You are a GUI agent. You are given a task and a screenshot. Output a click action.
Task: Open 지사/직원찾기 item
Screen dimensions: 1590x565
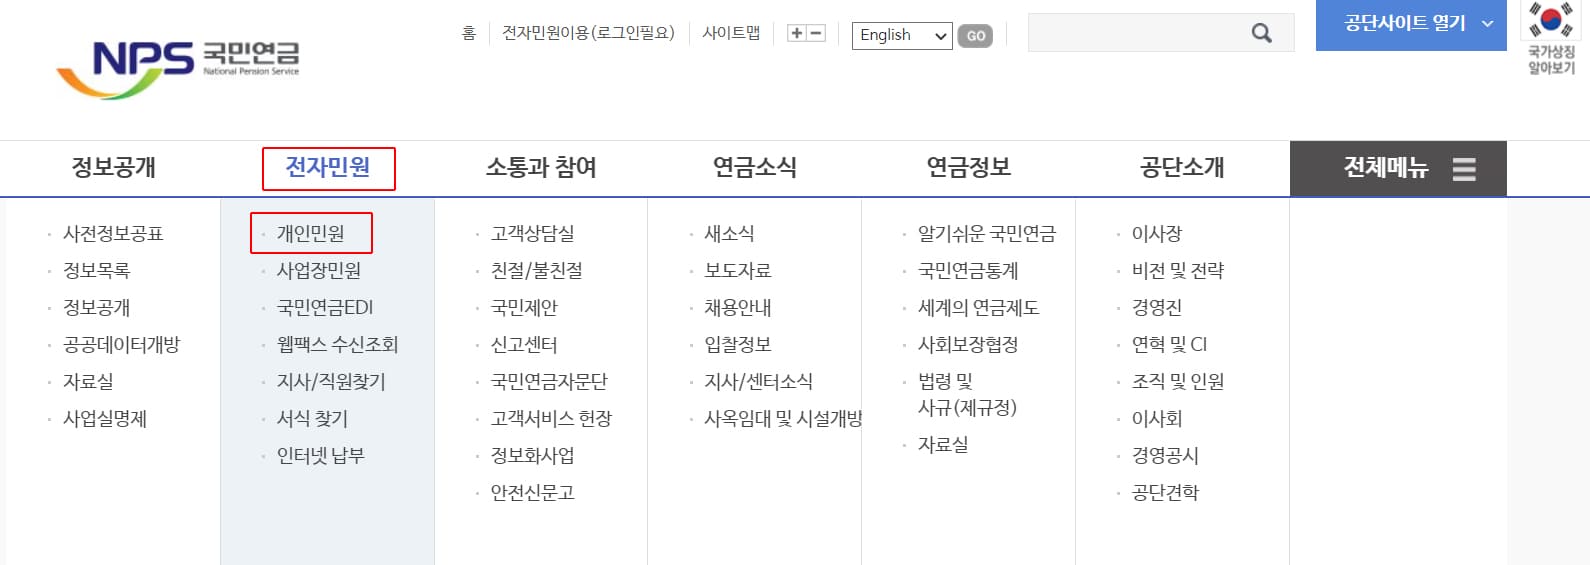tap(331, 382)
